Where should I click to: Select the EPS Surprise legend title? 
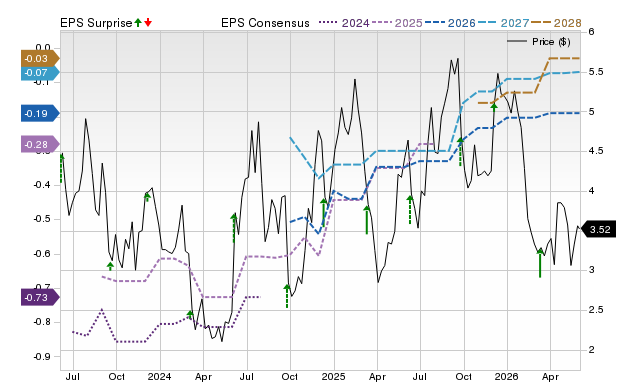(96, 23)
